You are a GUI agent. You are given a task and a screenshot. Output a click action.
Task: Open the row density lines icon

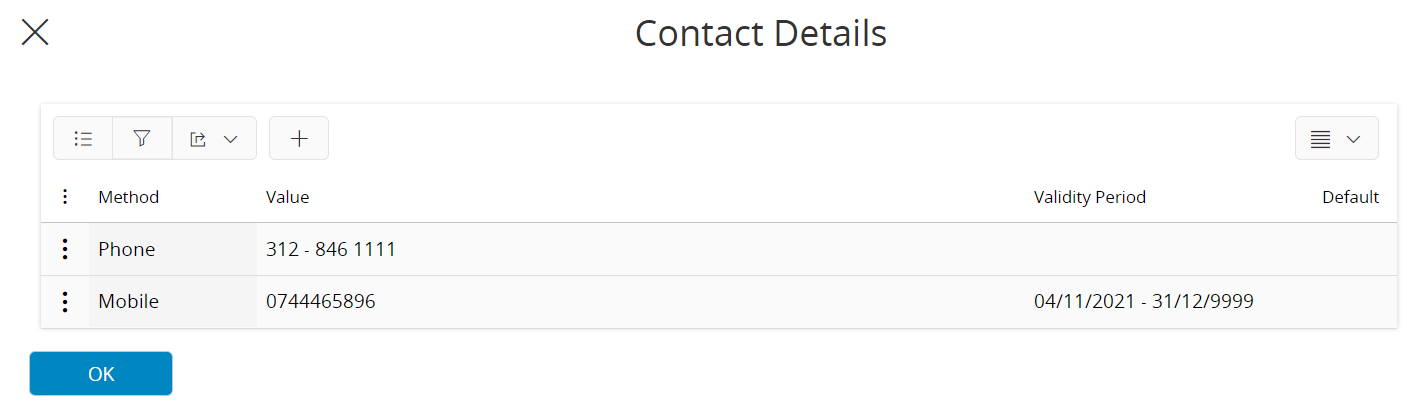click(1320, 139)
